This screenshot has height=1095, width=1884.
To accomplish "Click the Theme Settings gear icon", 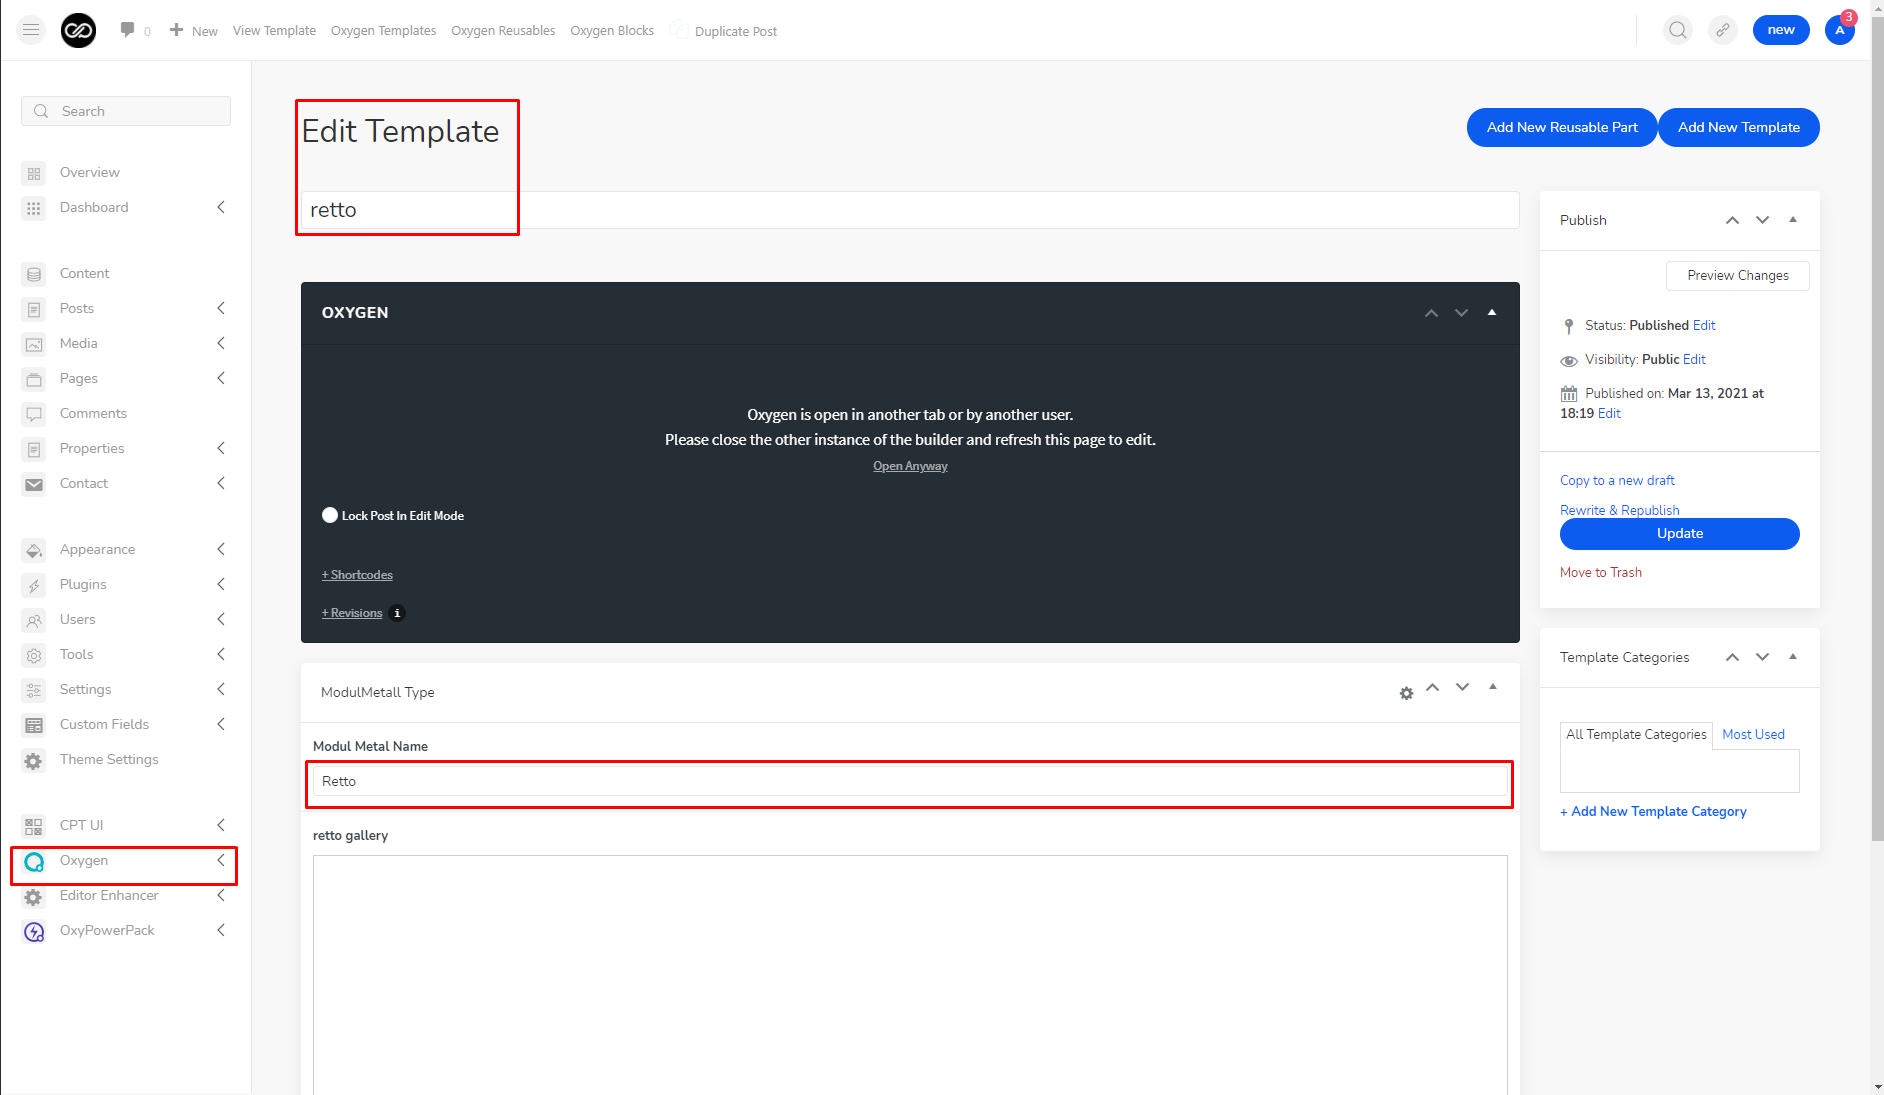I will [x=34, y=760].
